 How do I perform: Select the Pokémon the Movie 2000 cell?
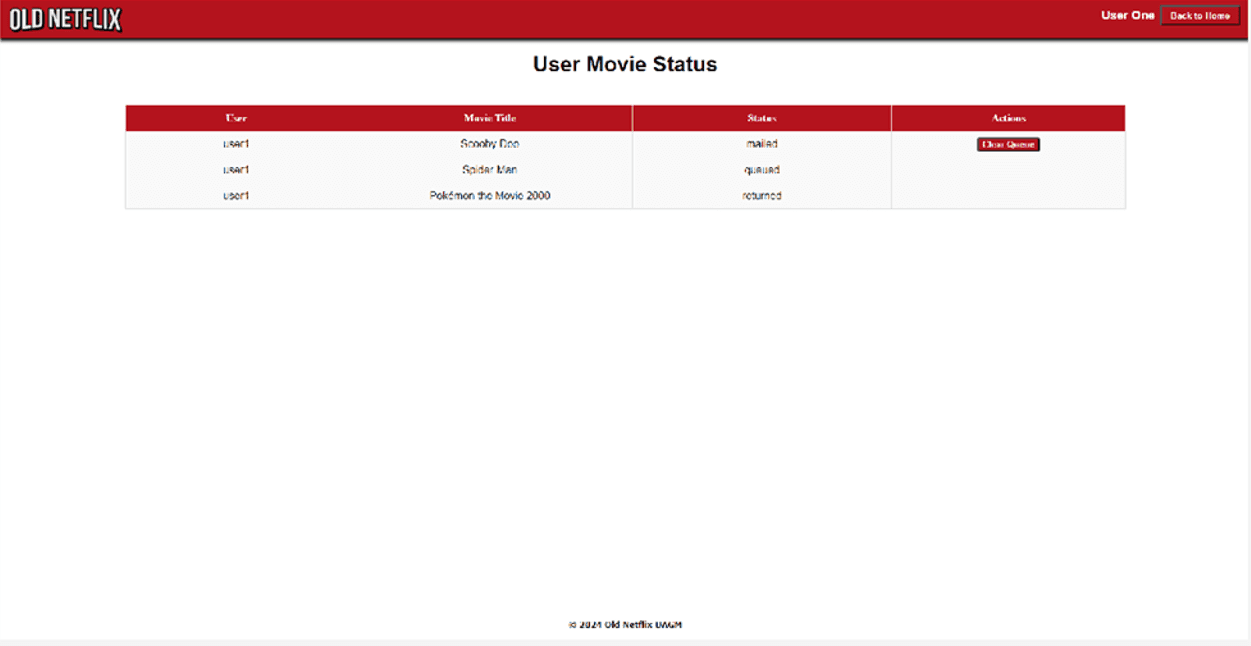point(490,196)
